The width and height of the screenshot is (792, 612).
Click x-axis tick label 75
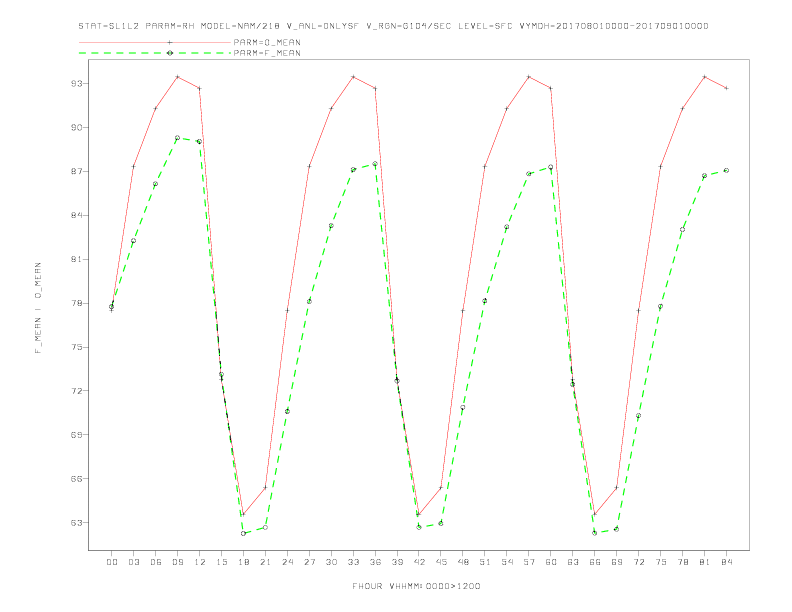(661, 562)
